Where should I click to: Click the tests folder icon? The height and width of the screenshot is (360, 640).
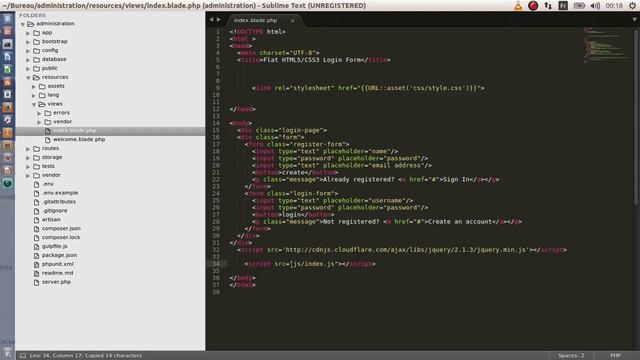tap(36, 167)
